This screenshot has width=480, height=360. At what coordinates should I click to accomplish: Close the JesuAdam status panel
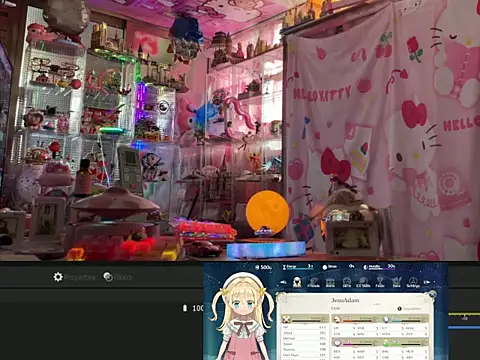click(432, 294)
